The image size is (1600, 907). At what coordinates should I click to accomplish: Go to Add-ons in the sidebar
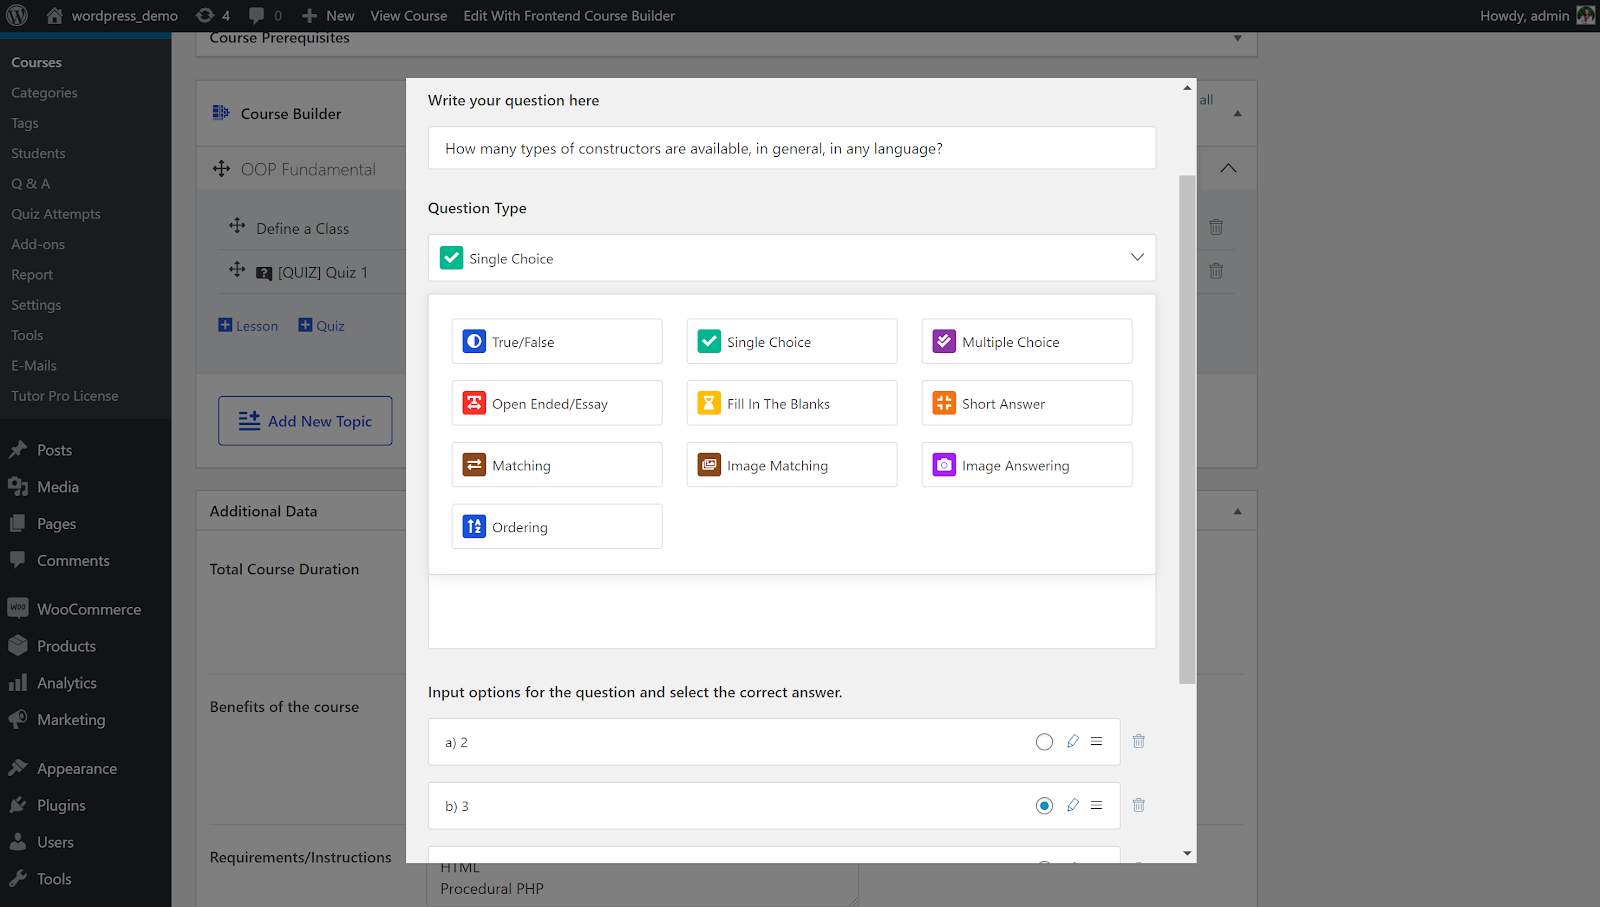[38, 244]
